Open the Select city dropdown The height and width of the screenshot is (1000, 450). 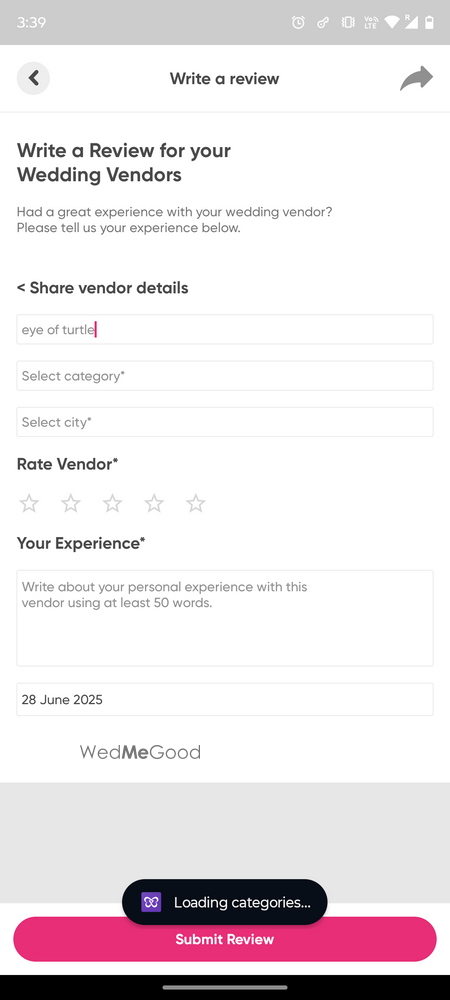(225, 422)
